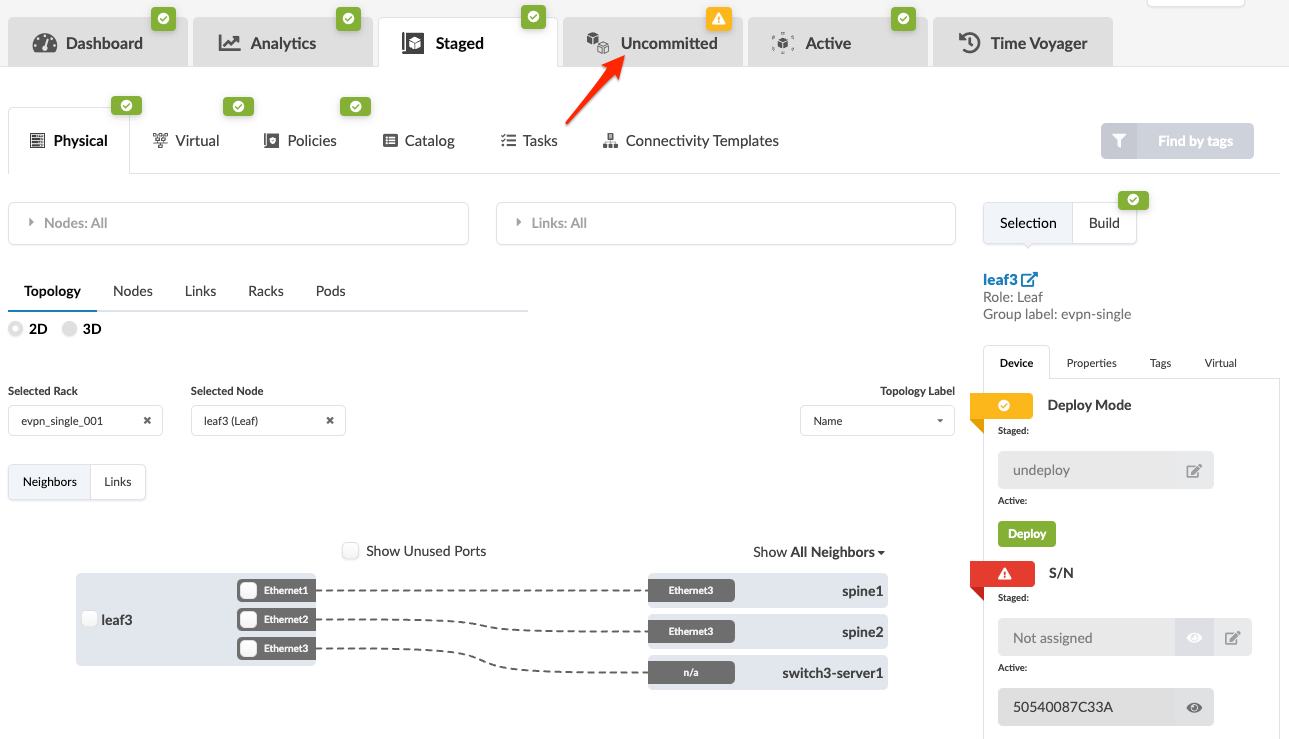Edit the staged deploy mode
The height and width of the screenshot is (739, 1289).
pos(1193,471)
